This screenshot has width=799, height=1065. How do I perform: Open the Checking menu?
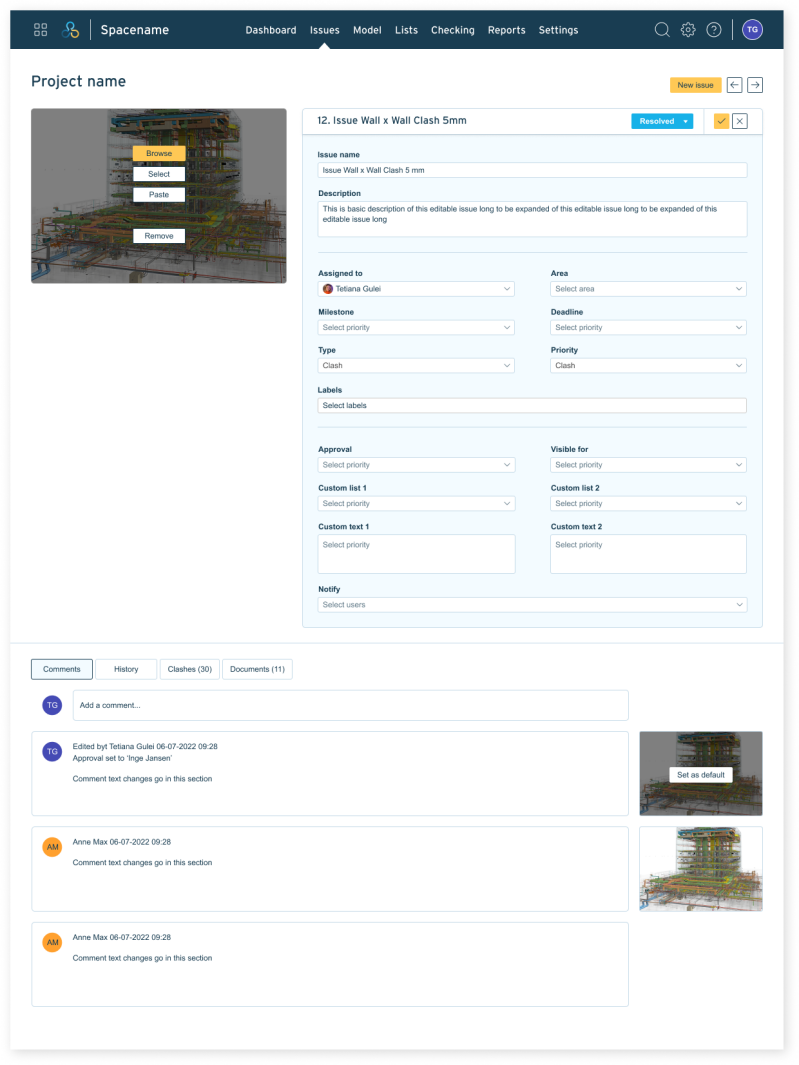(x=452, y=30)
